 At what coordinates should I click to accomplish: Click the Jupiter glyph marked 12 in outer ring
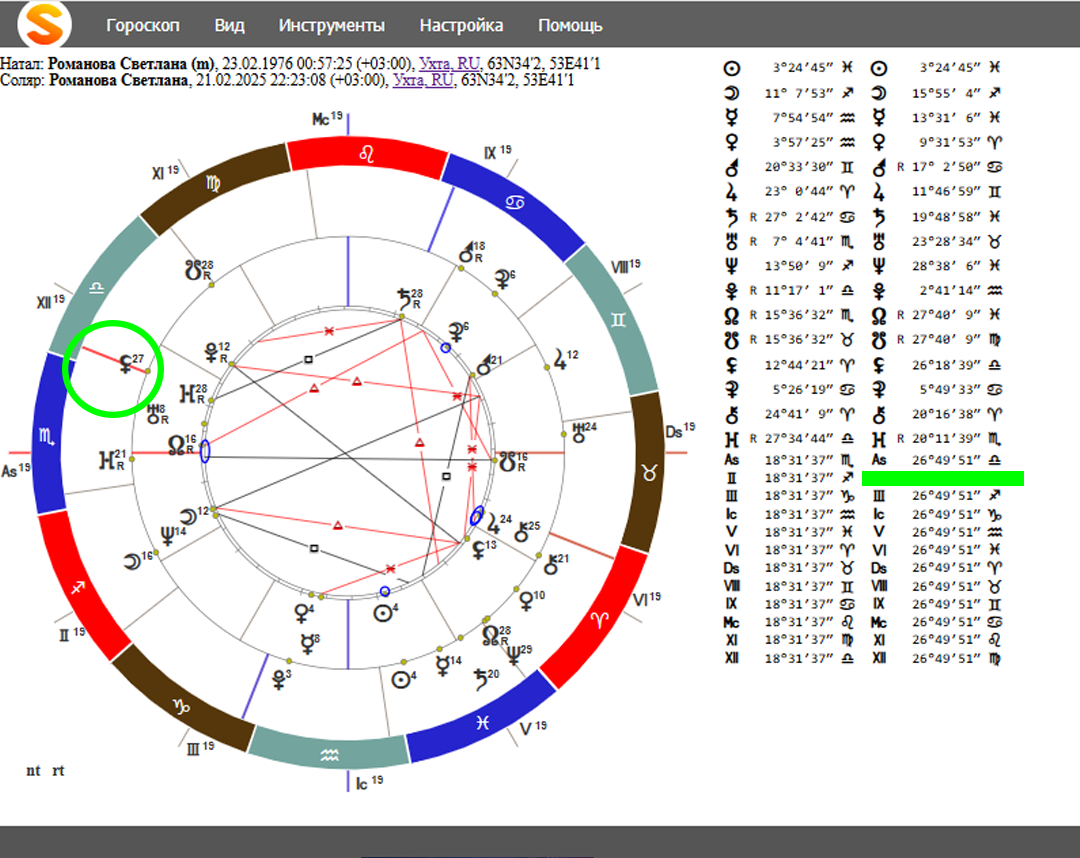point(561,359)
